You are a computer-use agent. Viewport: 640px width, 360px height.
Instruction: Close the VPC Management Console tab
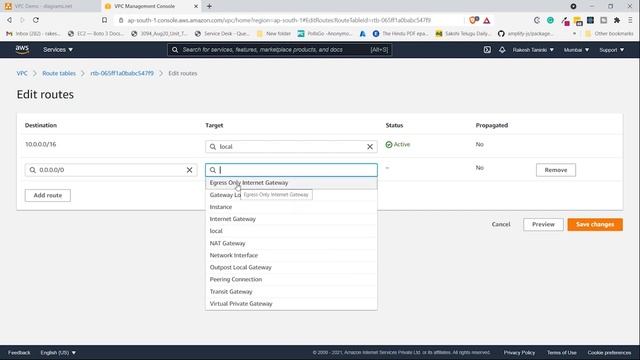pyautogui.click(x=196, y=6)
